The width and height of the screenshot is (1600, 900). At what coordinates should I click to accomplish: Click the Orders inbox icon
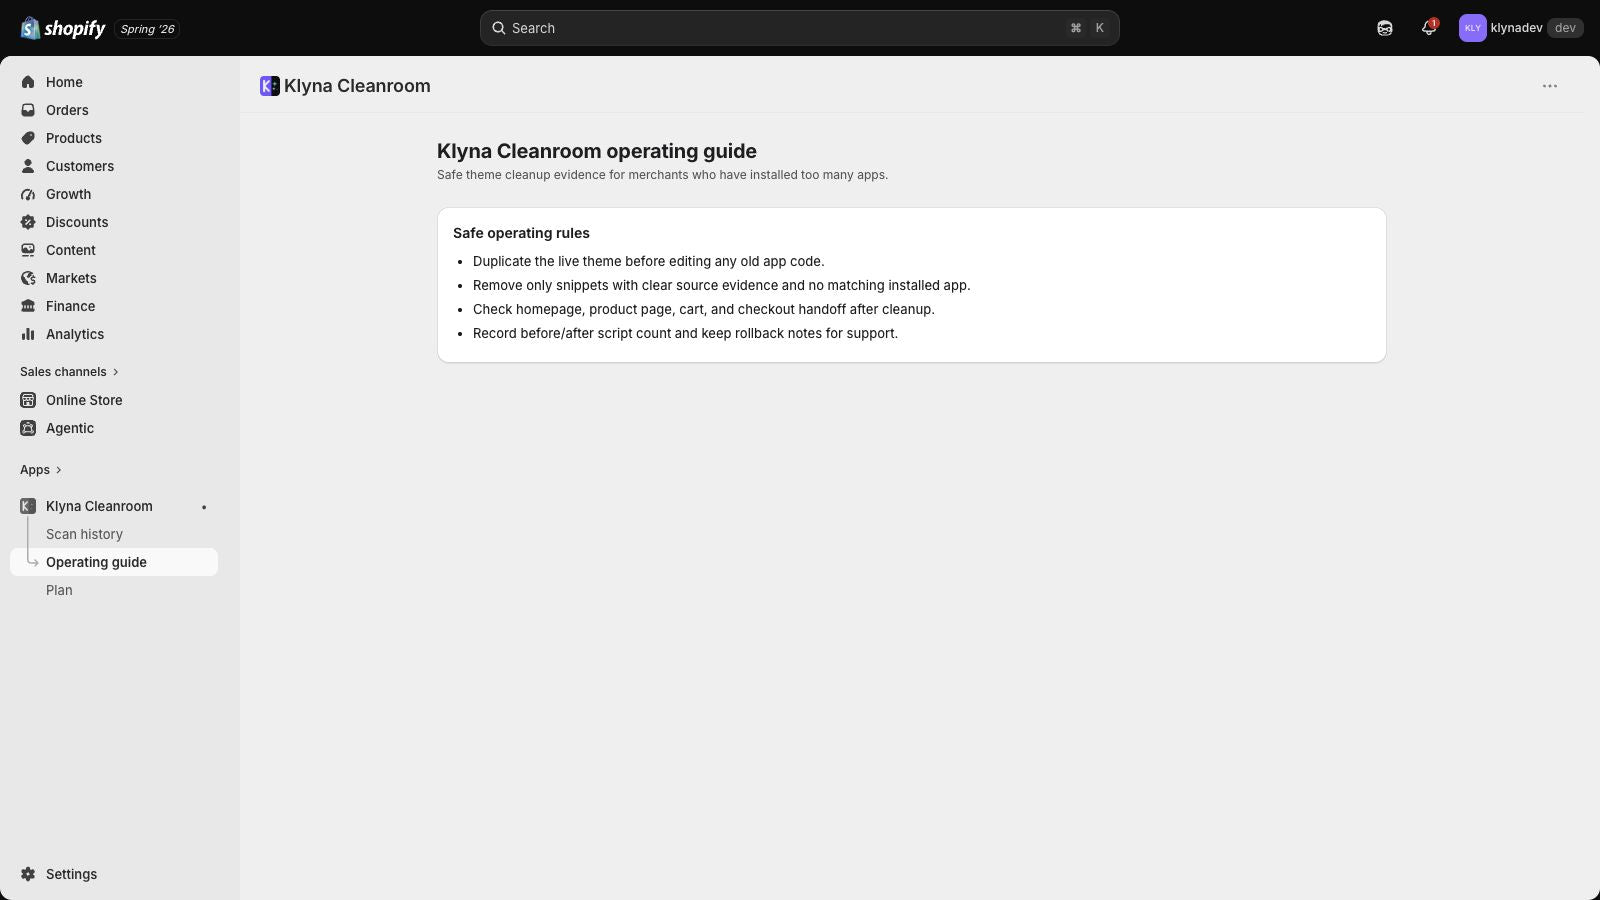(x=28, y=110)
